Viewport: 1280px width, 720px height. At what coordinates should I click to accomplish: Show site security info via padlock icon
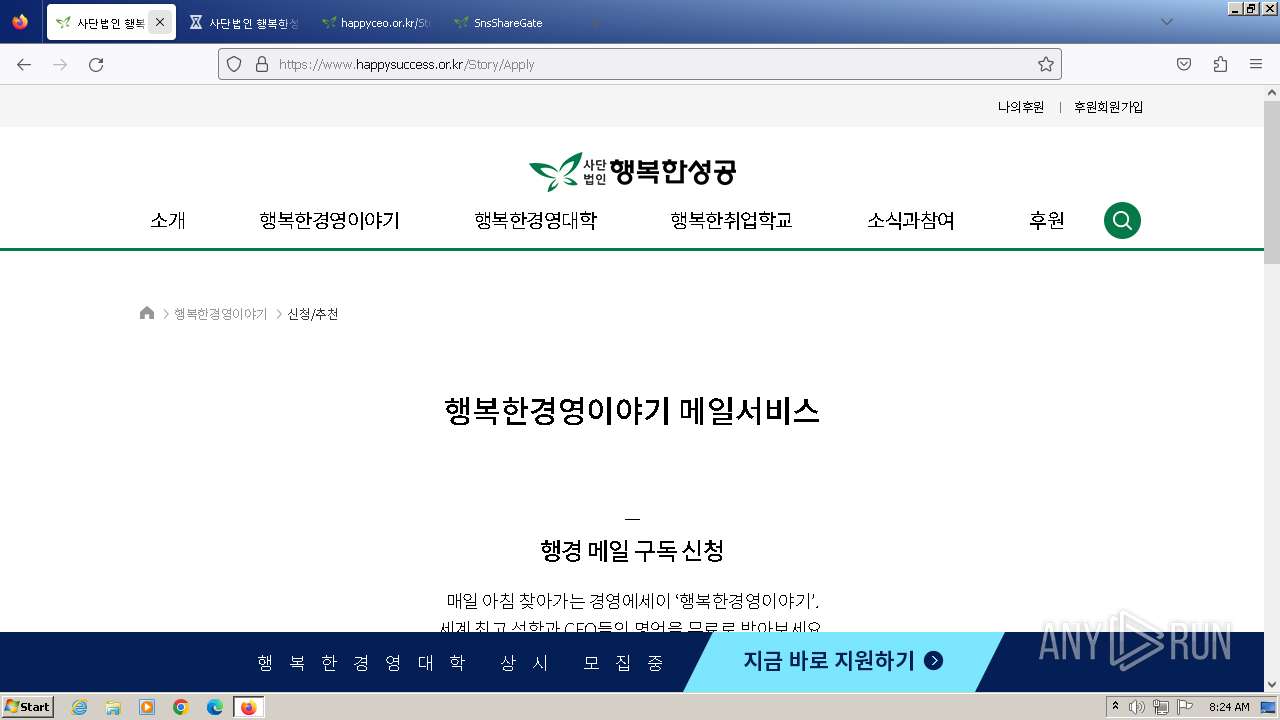pyautogui.click(x=262, y=64)
